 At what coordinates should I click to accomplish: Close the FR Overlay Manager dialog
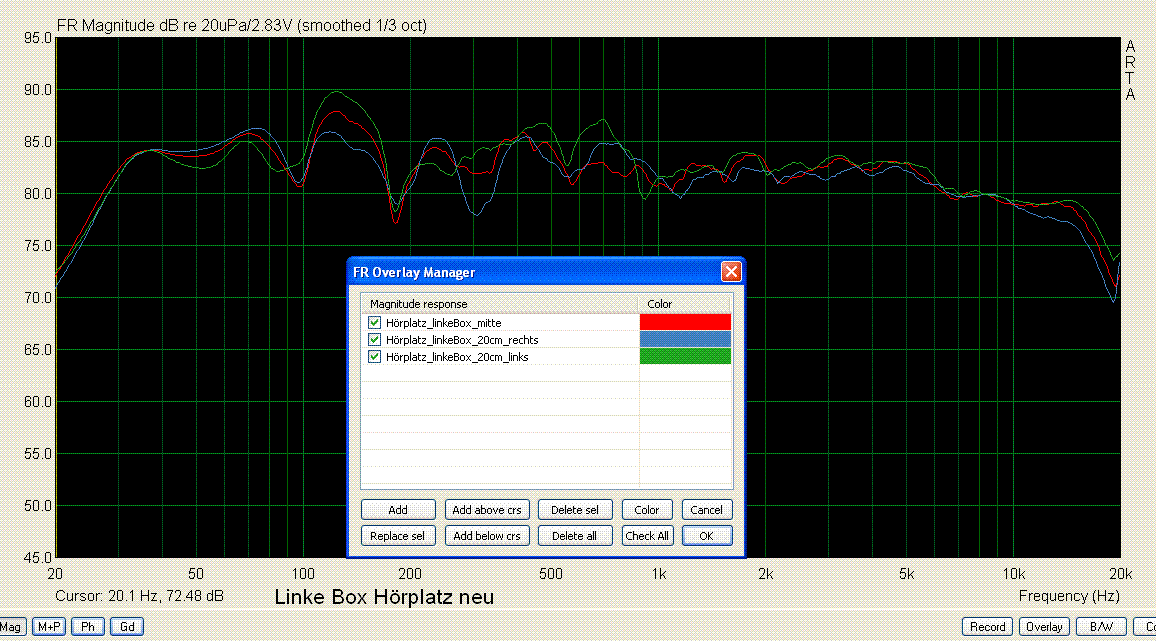(731, 272)
